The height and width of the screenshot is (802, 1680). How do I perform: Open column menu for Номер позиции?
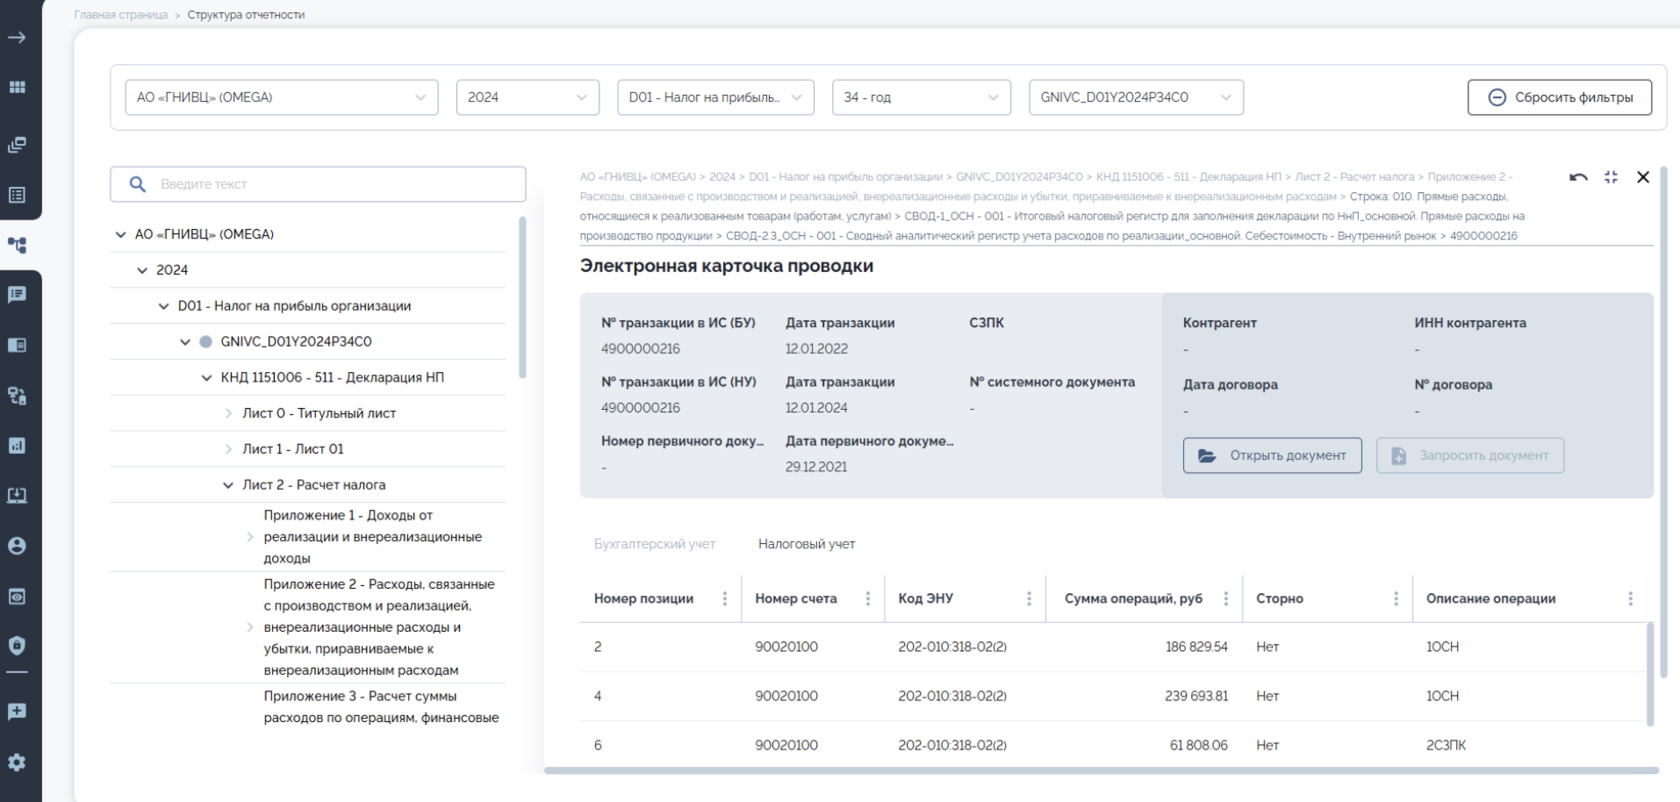(725, 599)
